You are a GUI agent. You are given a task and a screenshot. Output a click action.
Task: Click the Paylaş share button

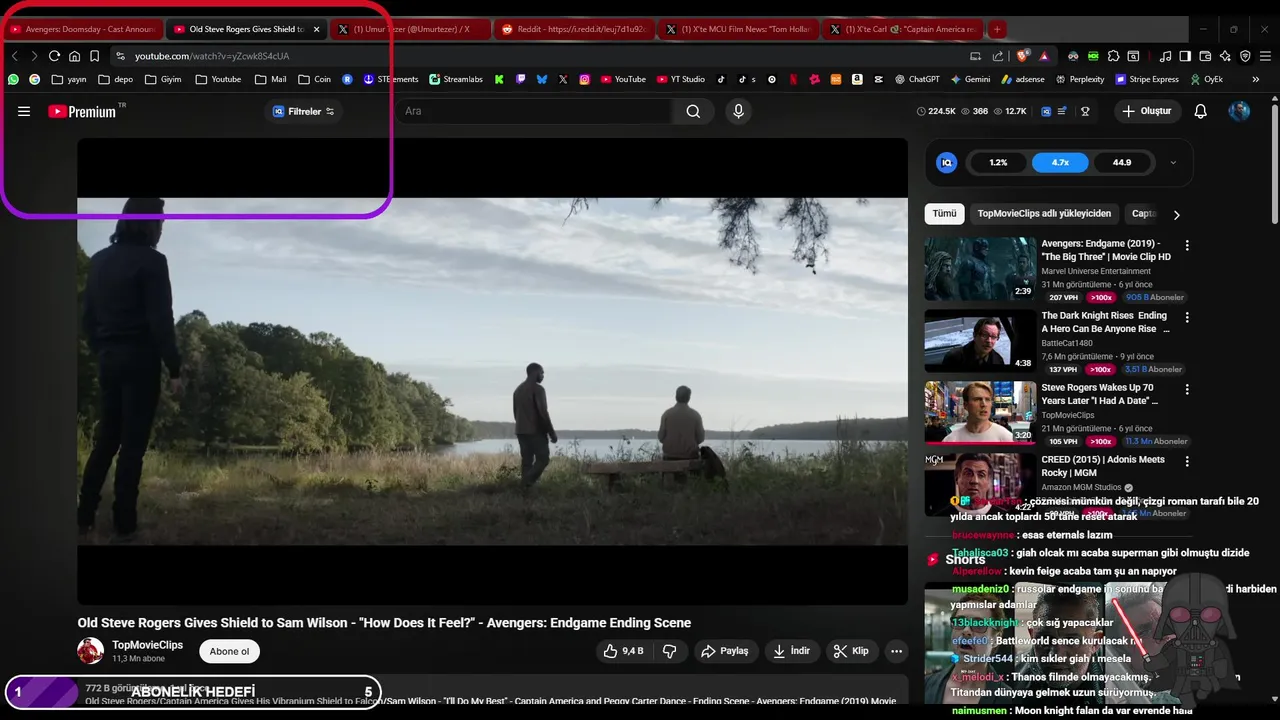point(724,651)
